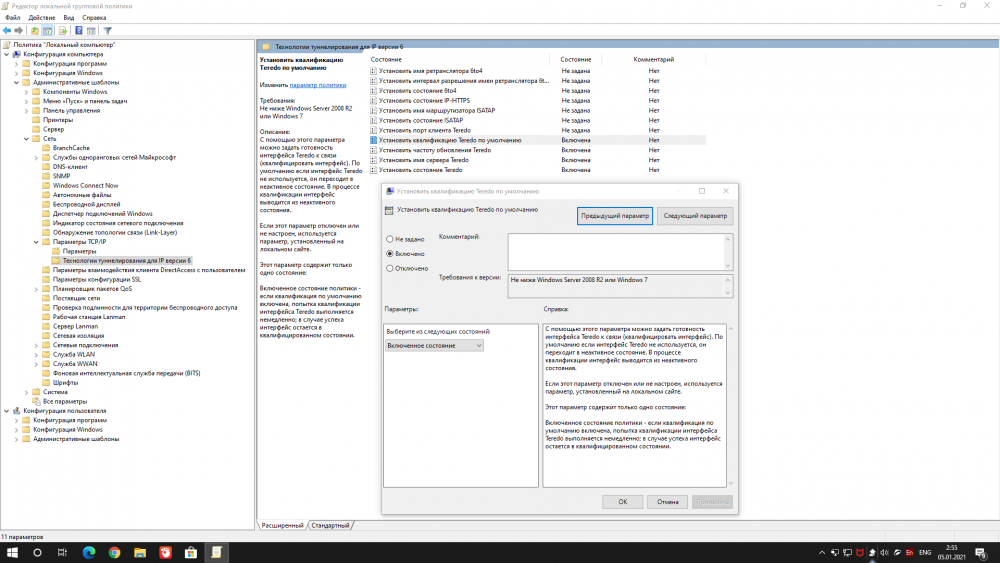Open the Windows Start menu
Viewport: 1000px width, 563px height.
click(12, 553)
